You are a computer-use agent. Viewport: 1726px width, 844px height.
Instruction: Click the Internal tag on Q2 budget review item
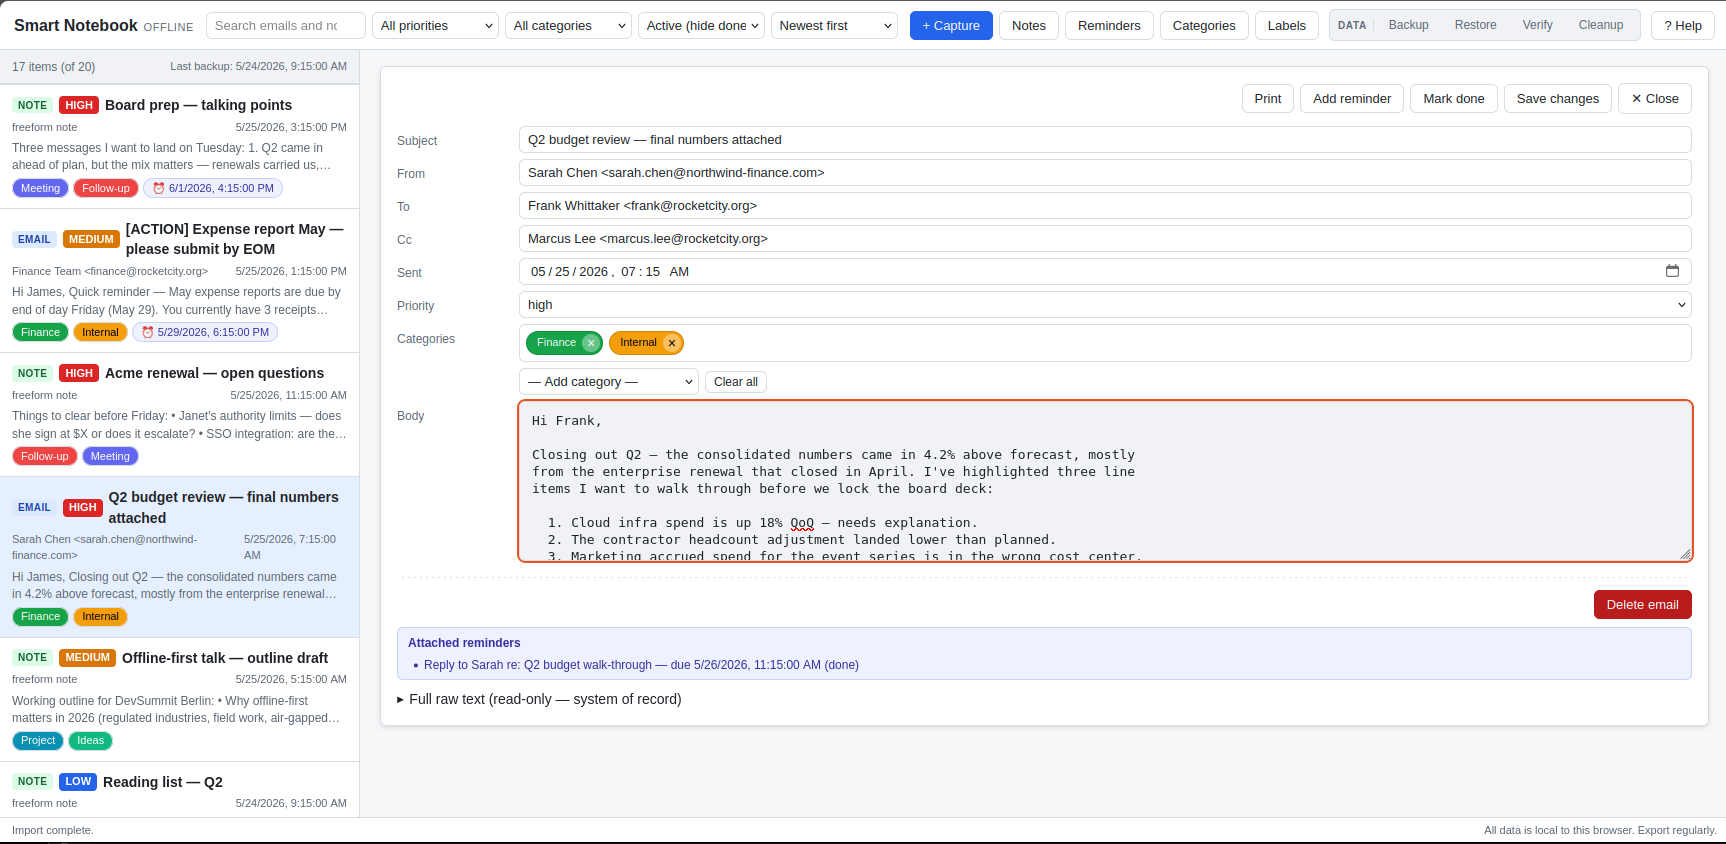(100, 617)
